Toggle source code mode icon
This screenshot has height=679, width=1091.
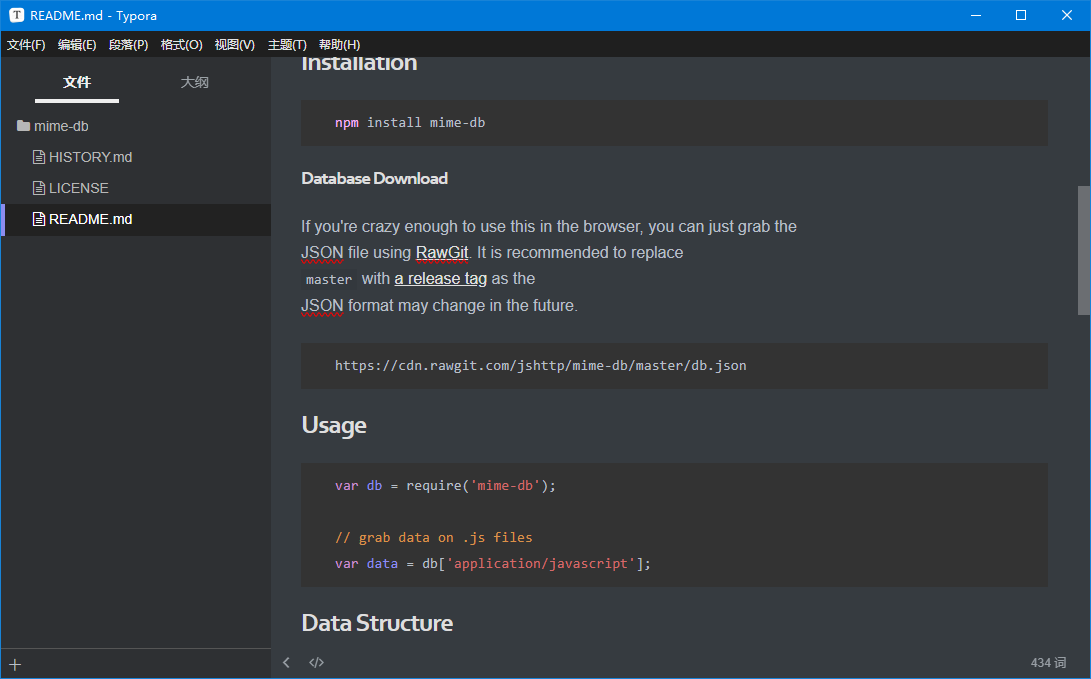coord(316,662)
